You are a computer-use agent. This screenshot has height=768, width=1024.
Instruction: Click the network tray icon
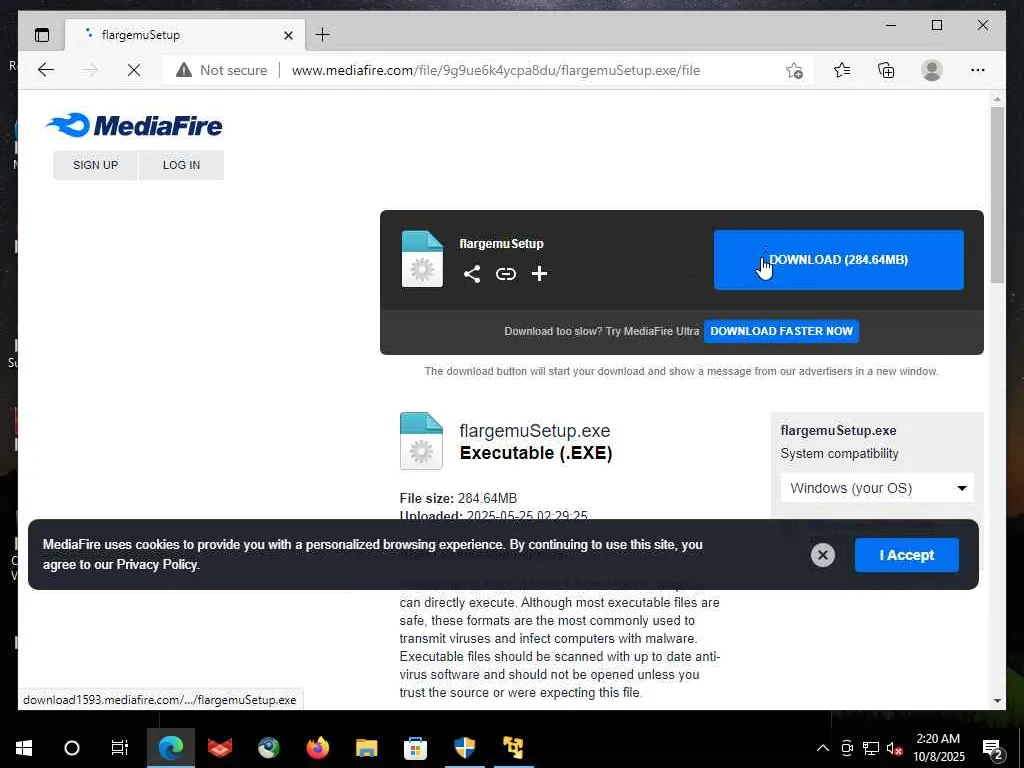tap(871, 748)
